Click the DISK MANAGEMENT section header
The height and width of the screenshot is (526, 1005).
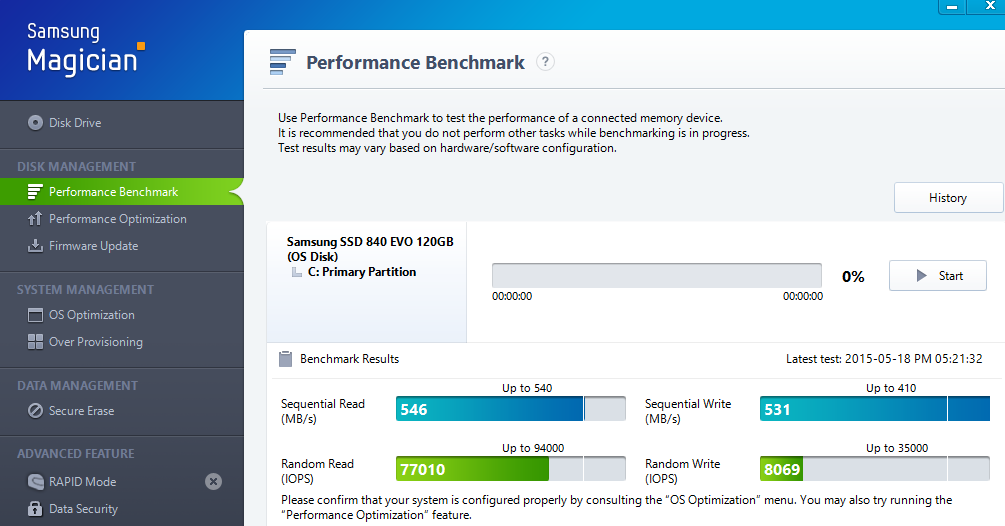tap(76, 167)
